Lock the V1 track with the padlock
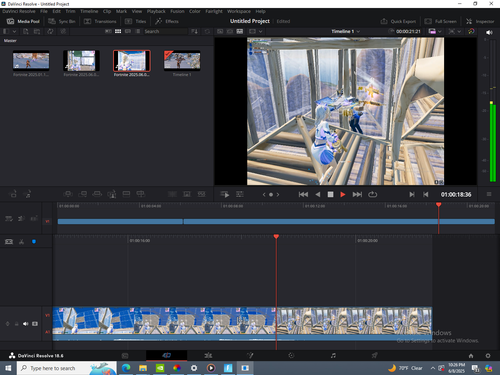 tap(16, 324)
